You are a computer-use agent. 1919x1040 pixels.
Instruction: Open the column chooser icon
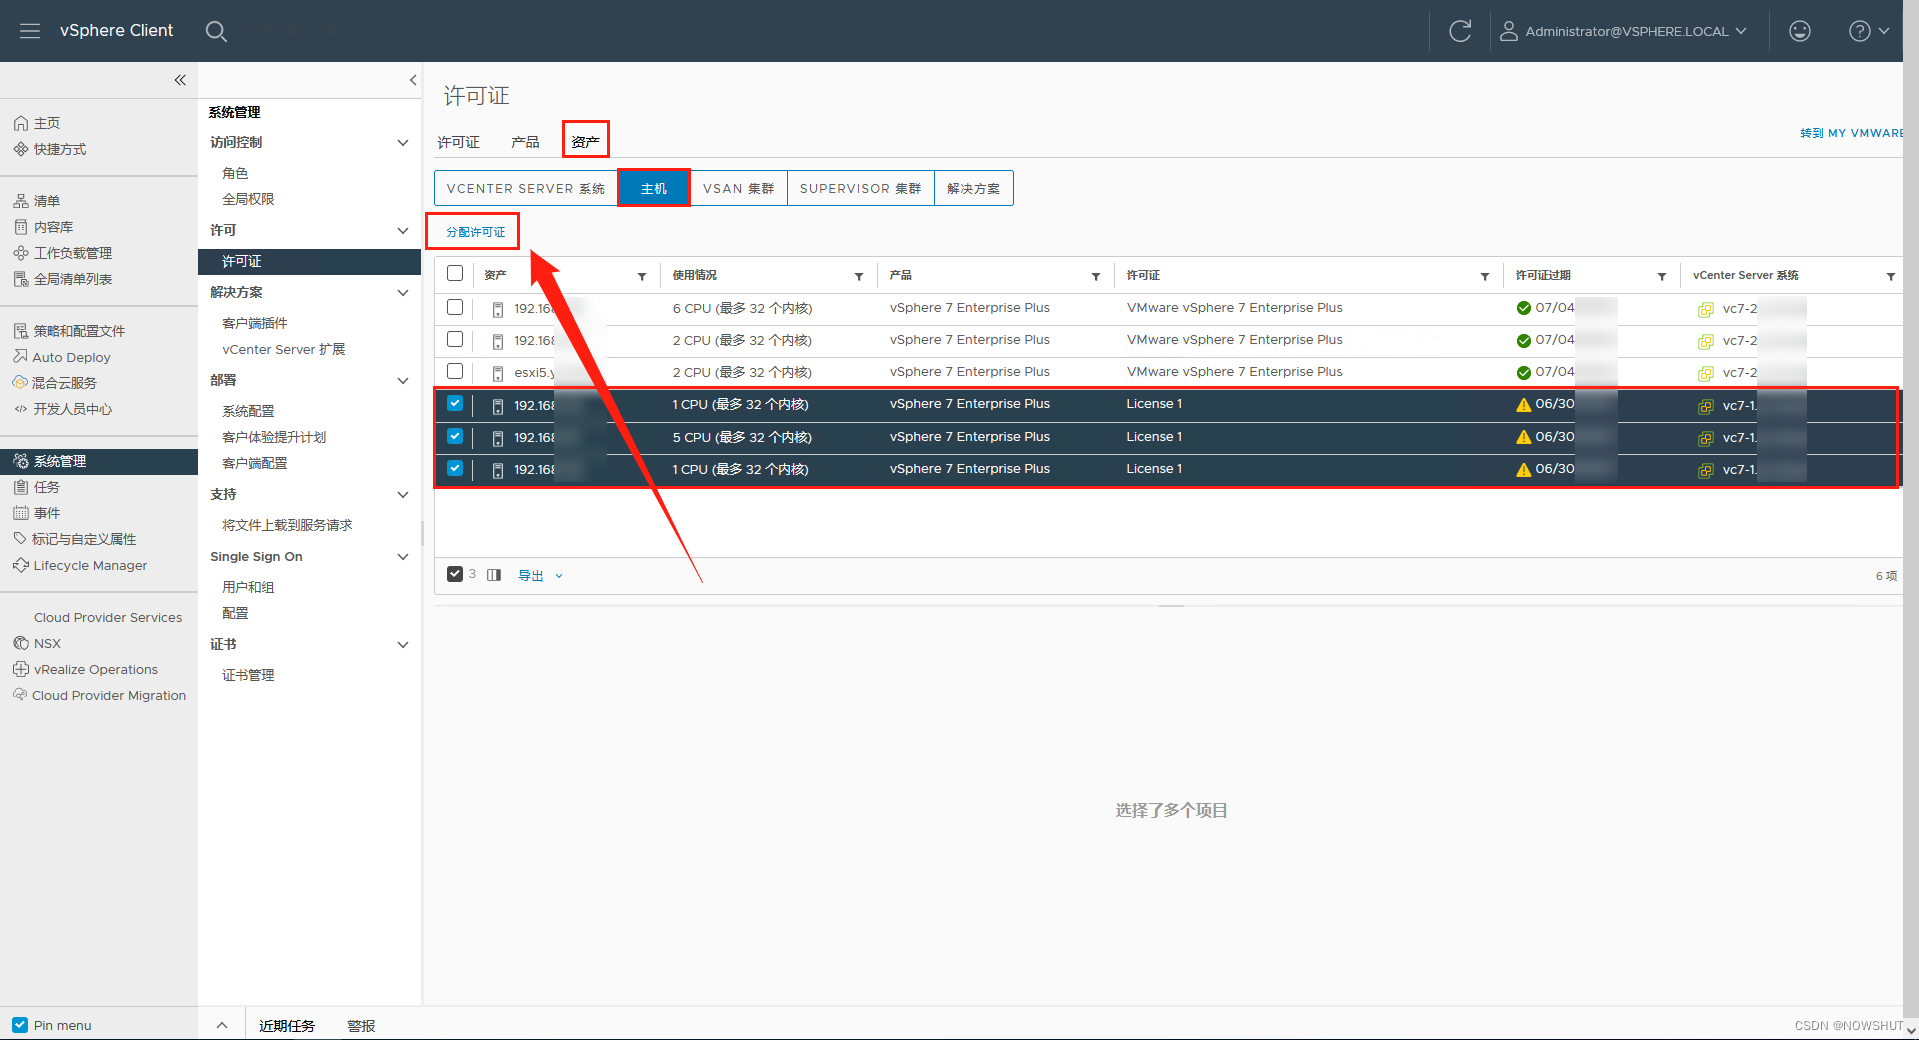click(x=494, y=575)
